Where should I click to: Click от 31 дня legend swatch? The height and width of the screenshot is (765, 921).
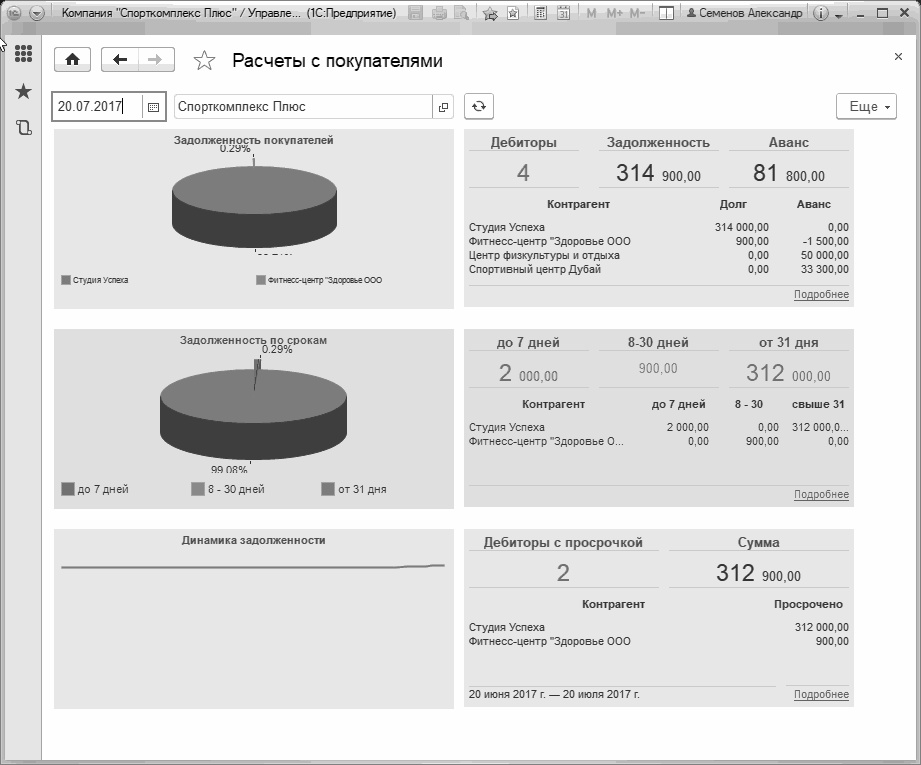click(x=328, y=489)
